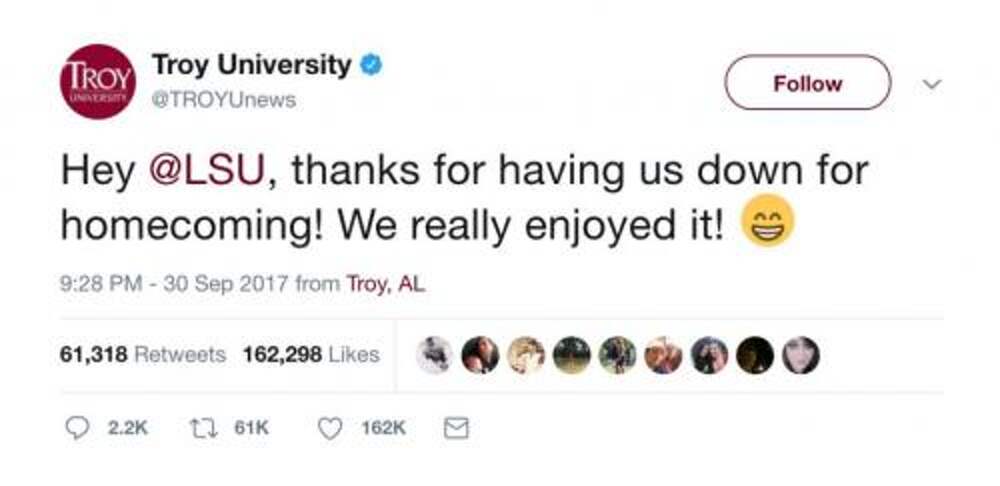Click the 2.2K replies count

click(127, 428)
